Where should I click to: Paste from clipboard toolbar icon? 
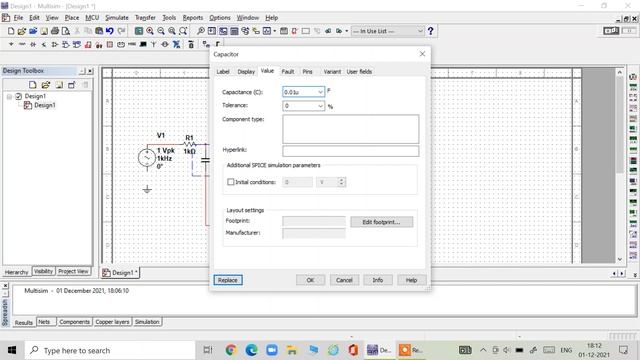[99, 31]
